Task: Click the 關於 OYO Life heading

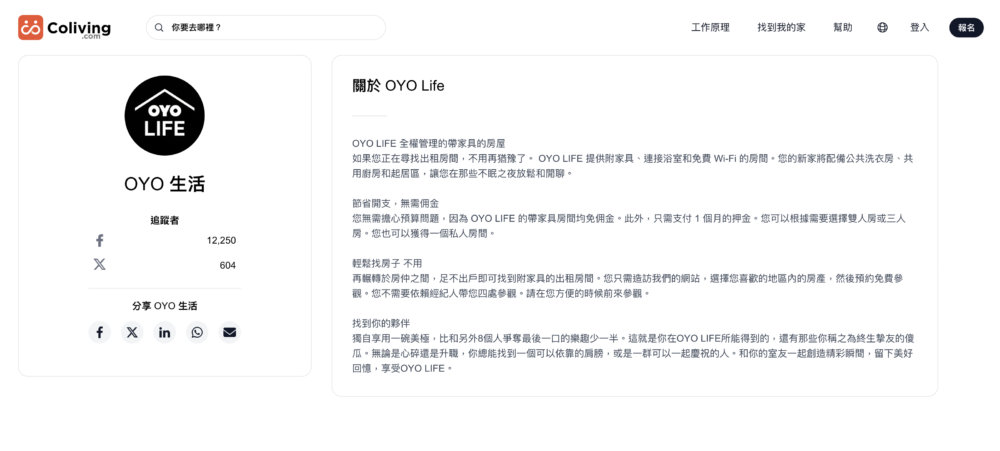Action: tap(398, 86)
